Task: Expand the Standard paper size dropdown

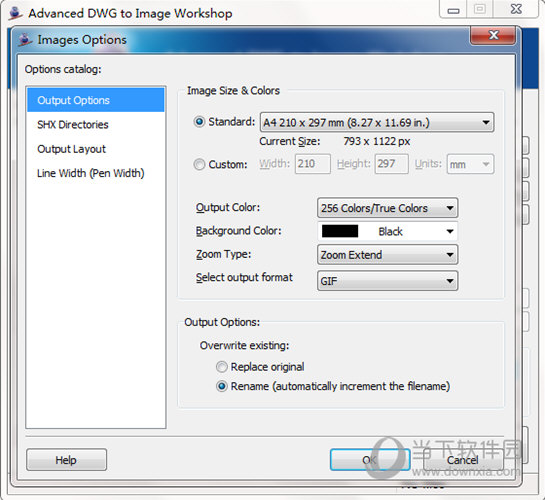Action: click(377, 122)
